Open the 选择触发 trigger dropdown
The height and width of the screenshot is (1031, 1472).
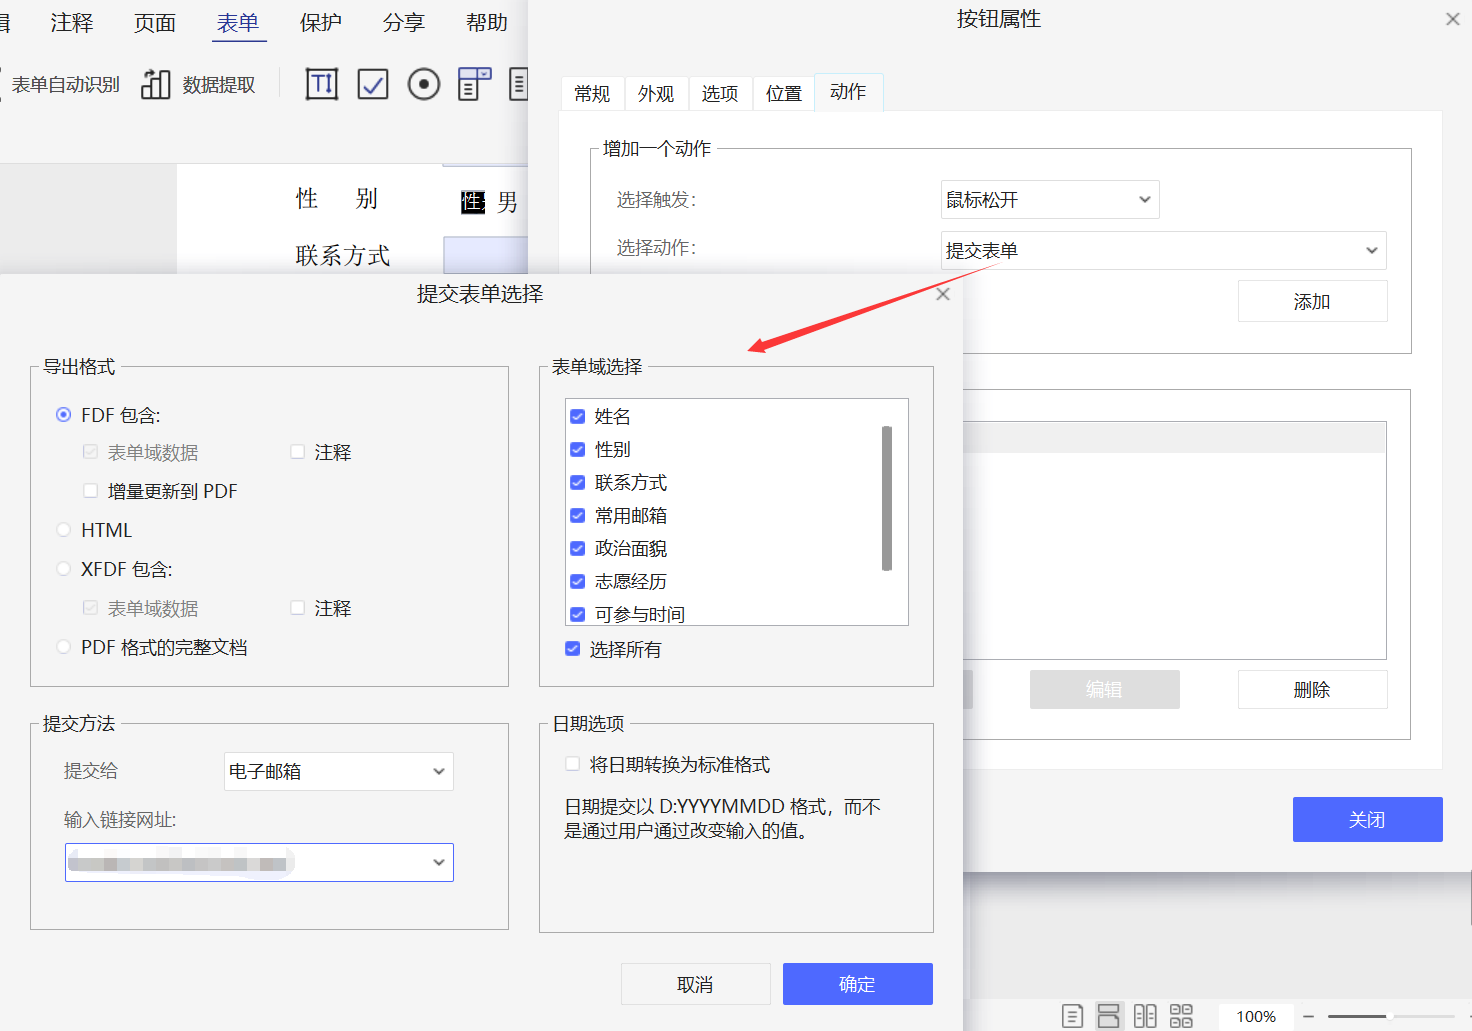point(1048,199)
